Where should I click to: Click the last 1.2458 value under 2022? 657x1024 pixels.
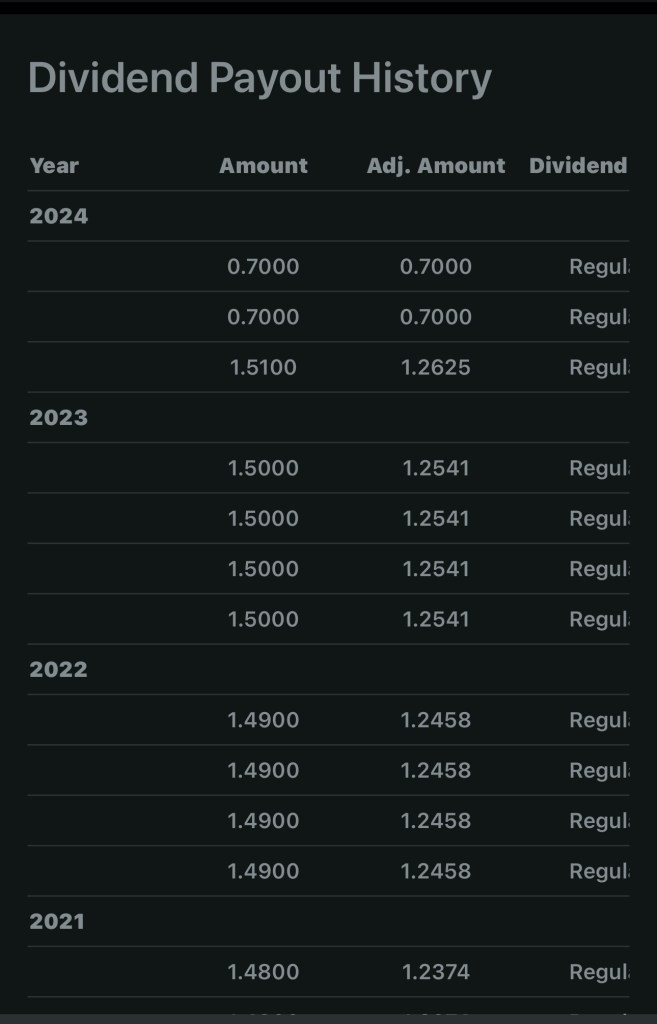tap(436, 871)
